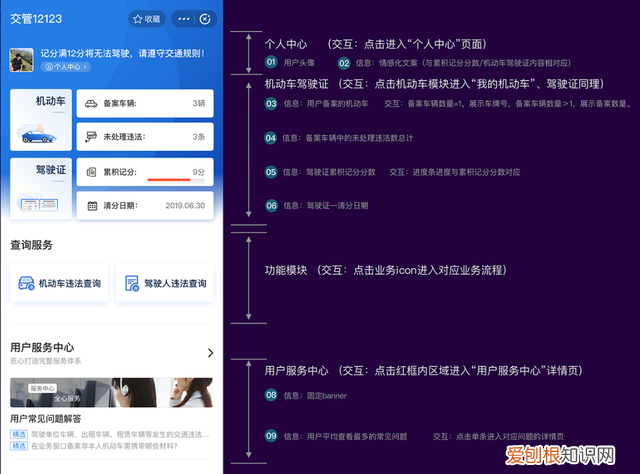This screenshot has height=474, width=640.
Task: Open FAQ about 驾驶单位车辆、出租车辆
Action: pyautogui.click(x=120, y=434)
